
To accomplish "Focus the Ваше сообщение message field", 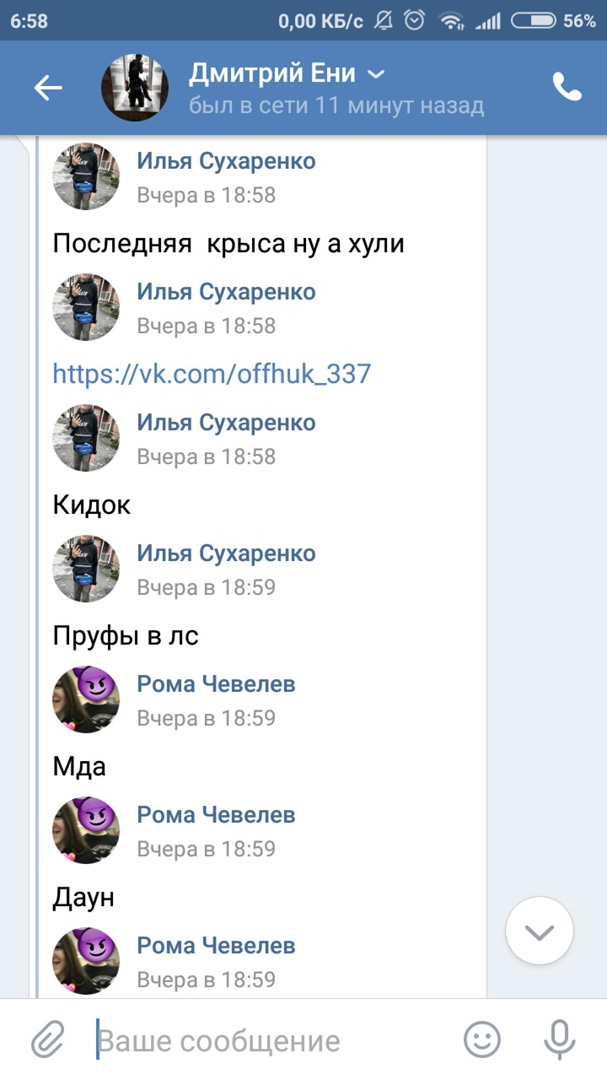I will pos(270,1041).
